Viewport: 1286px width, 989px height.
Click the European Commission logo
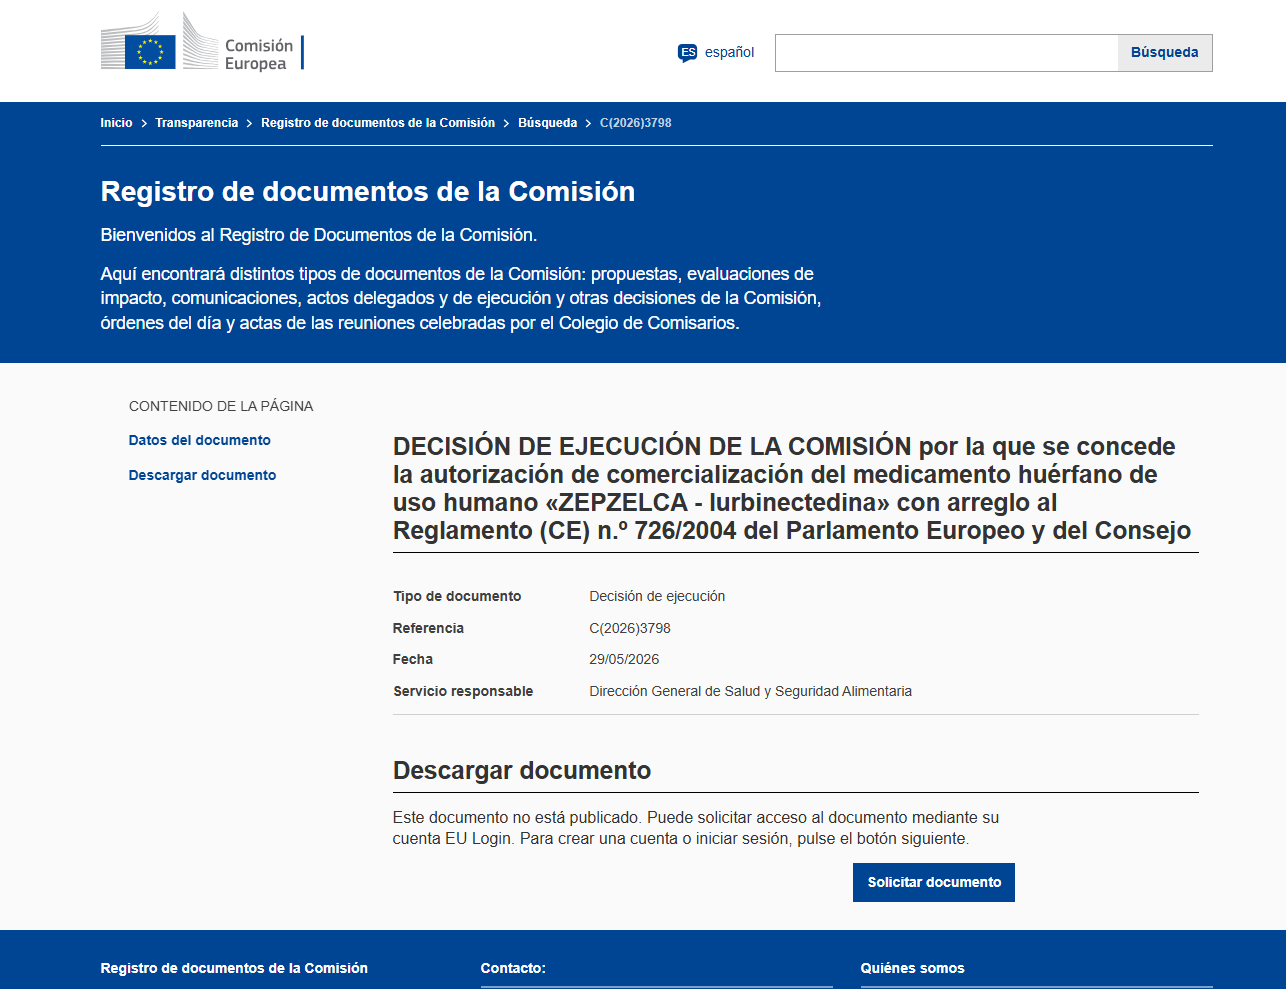[202, 42]
